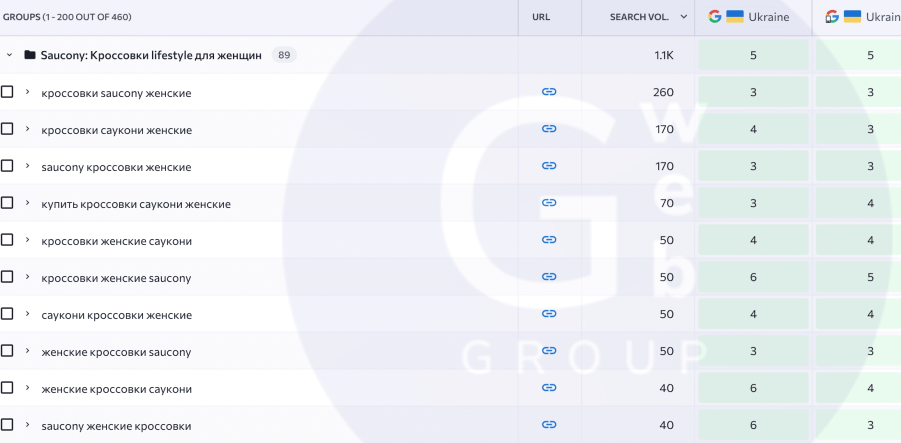The image size is (901, 443).
Task: Select checkbox next to купить кроссовки саукони женские
Action: pos(8,203)
